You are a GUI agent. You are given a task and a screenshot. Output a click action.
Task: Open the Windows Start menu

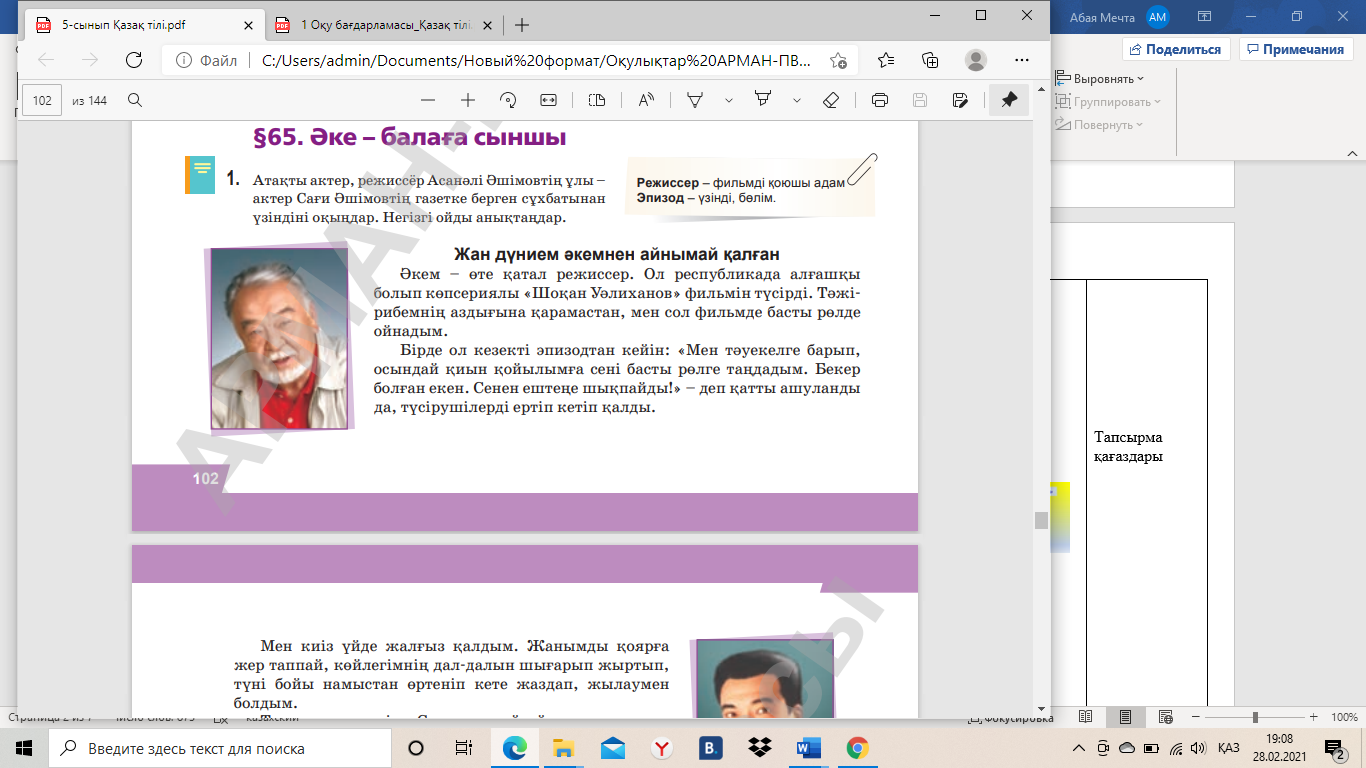[x=24, y=748]
